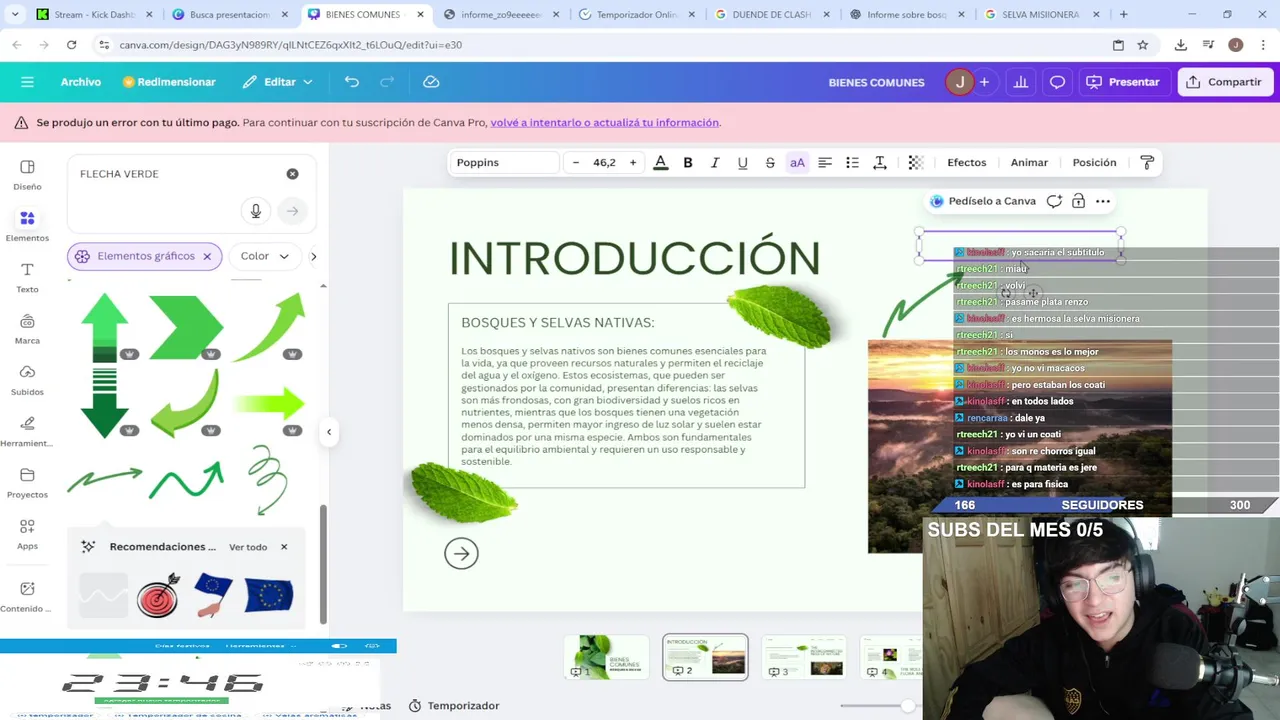Open the Color filter dropdown
Screen dimensions: 1280x720
click(264, 256)
